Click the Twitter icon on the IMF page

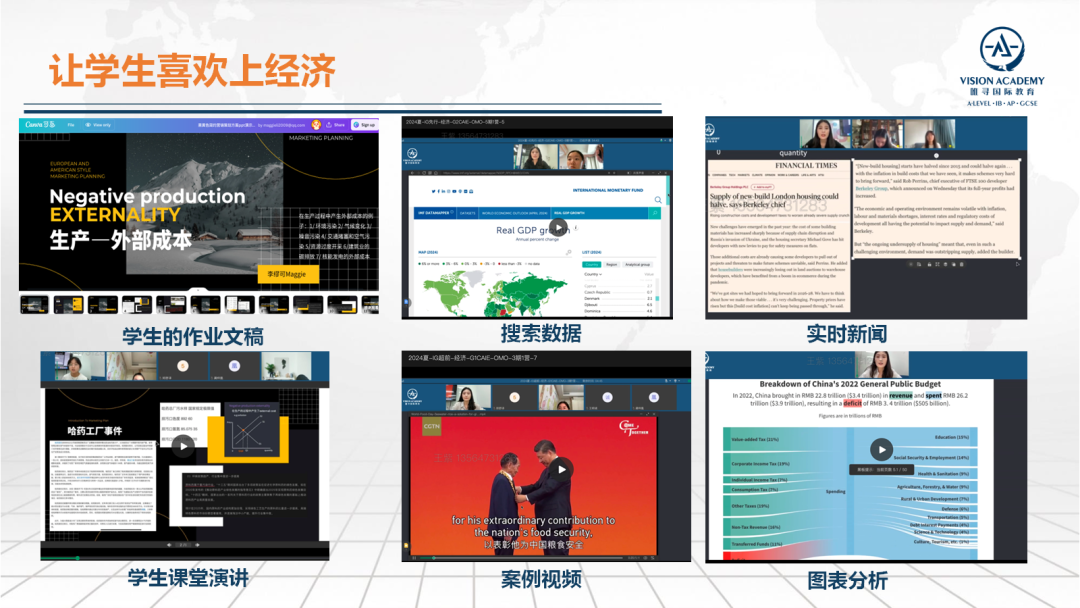pos(433,191)
